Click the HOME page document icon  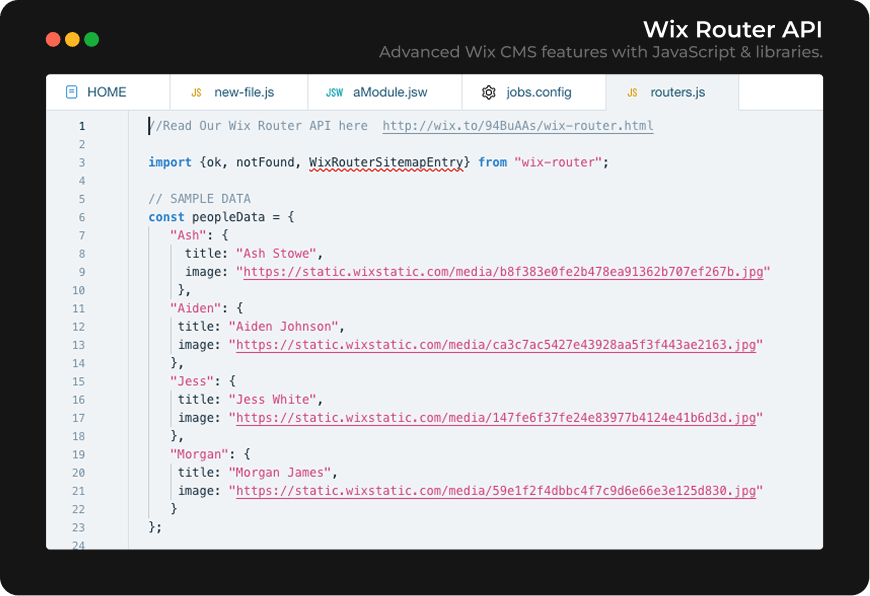point(72,92)
